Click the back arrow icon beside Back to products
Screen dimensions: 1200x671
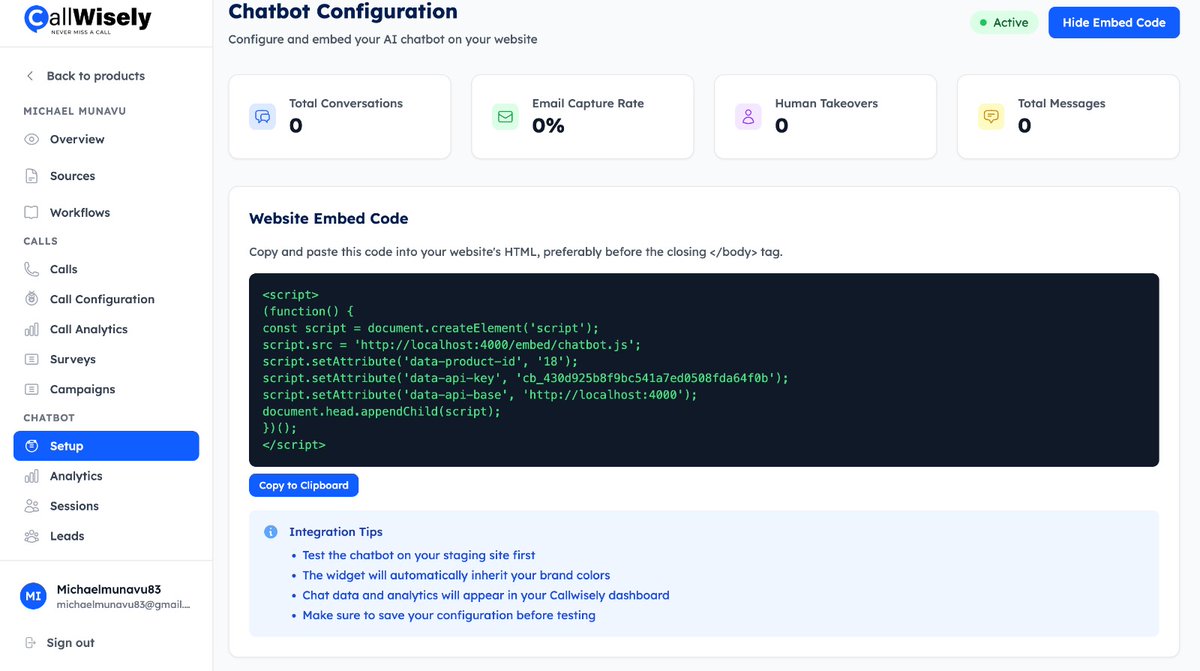(x=30, y=76)
